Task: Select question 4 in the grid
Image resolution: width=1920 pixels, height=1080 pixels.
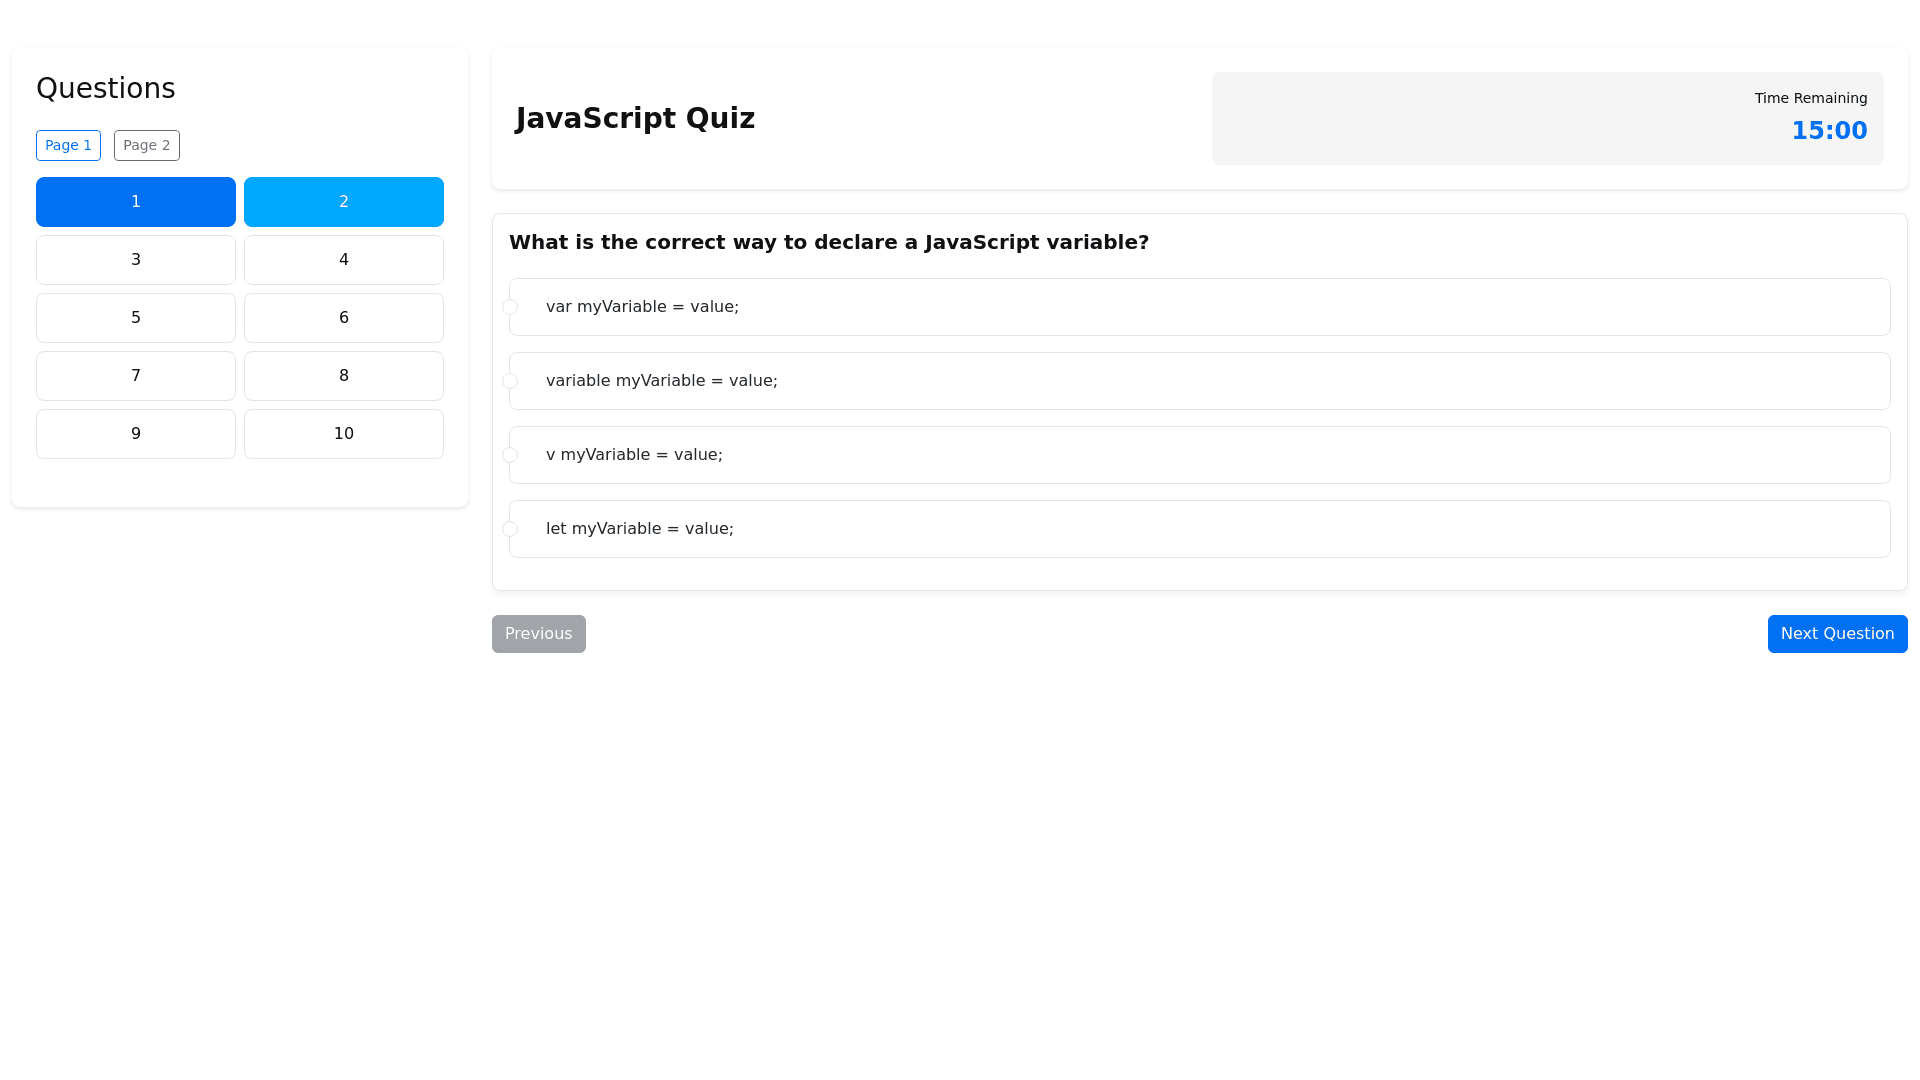Action: click(x=344, y=260)
